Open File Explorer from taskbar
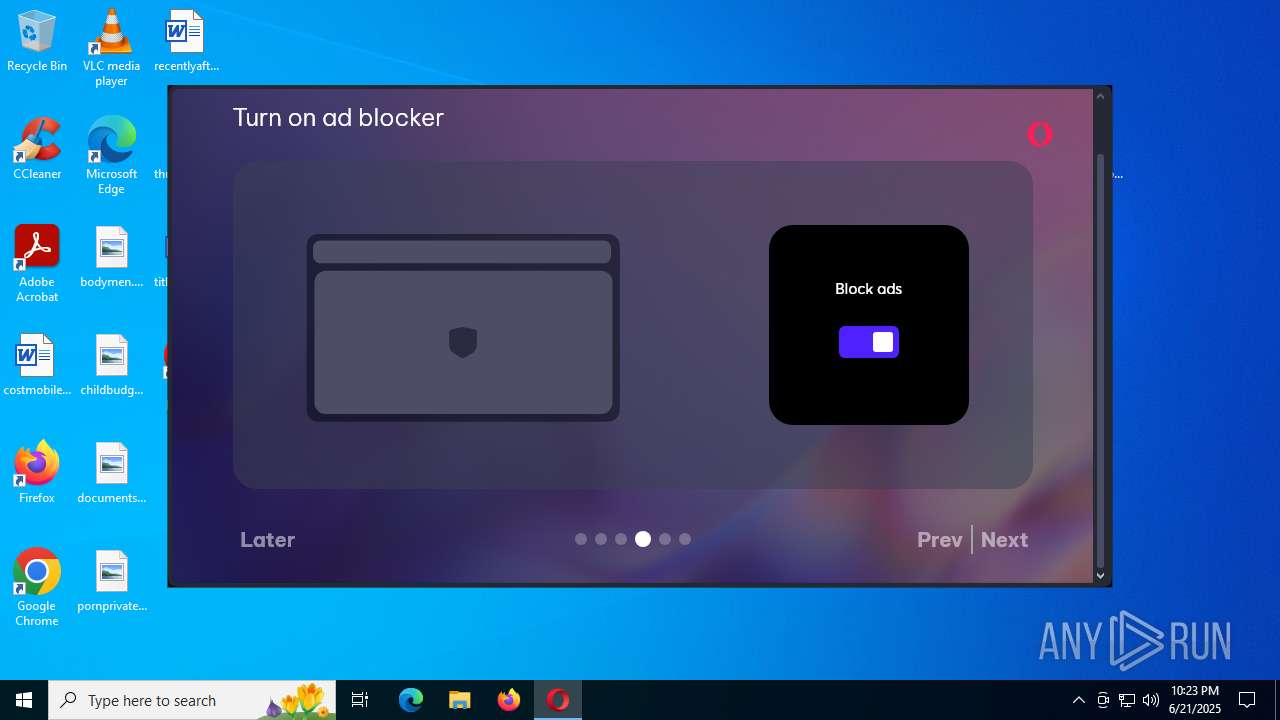Image resolution: width=1280 pixels, height=720 pixels. pyautogui.click(x=460, y=700)
